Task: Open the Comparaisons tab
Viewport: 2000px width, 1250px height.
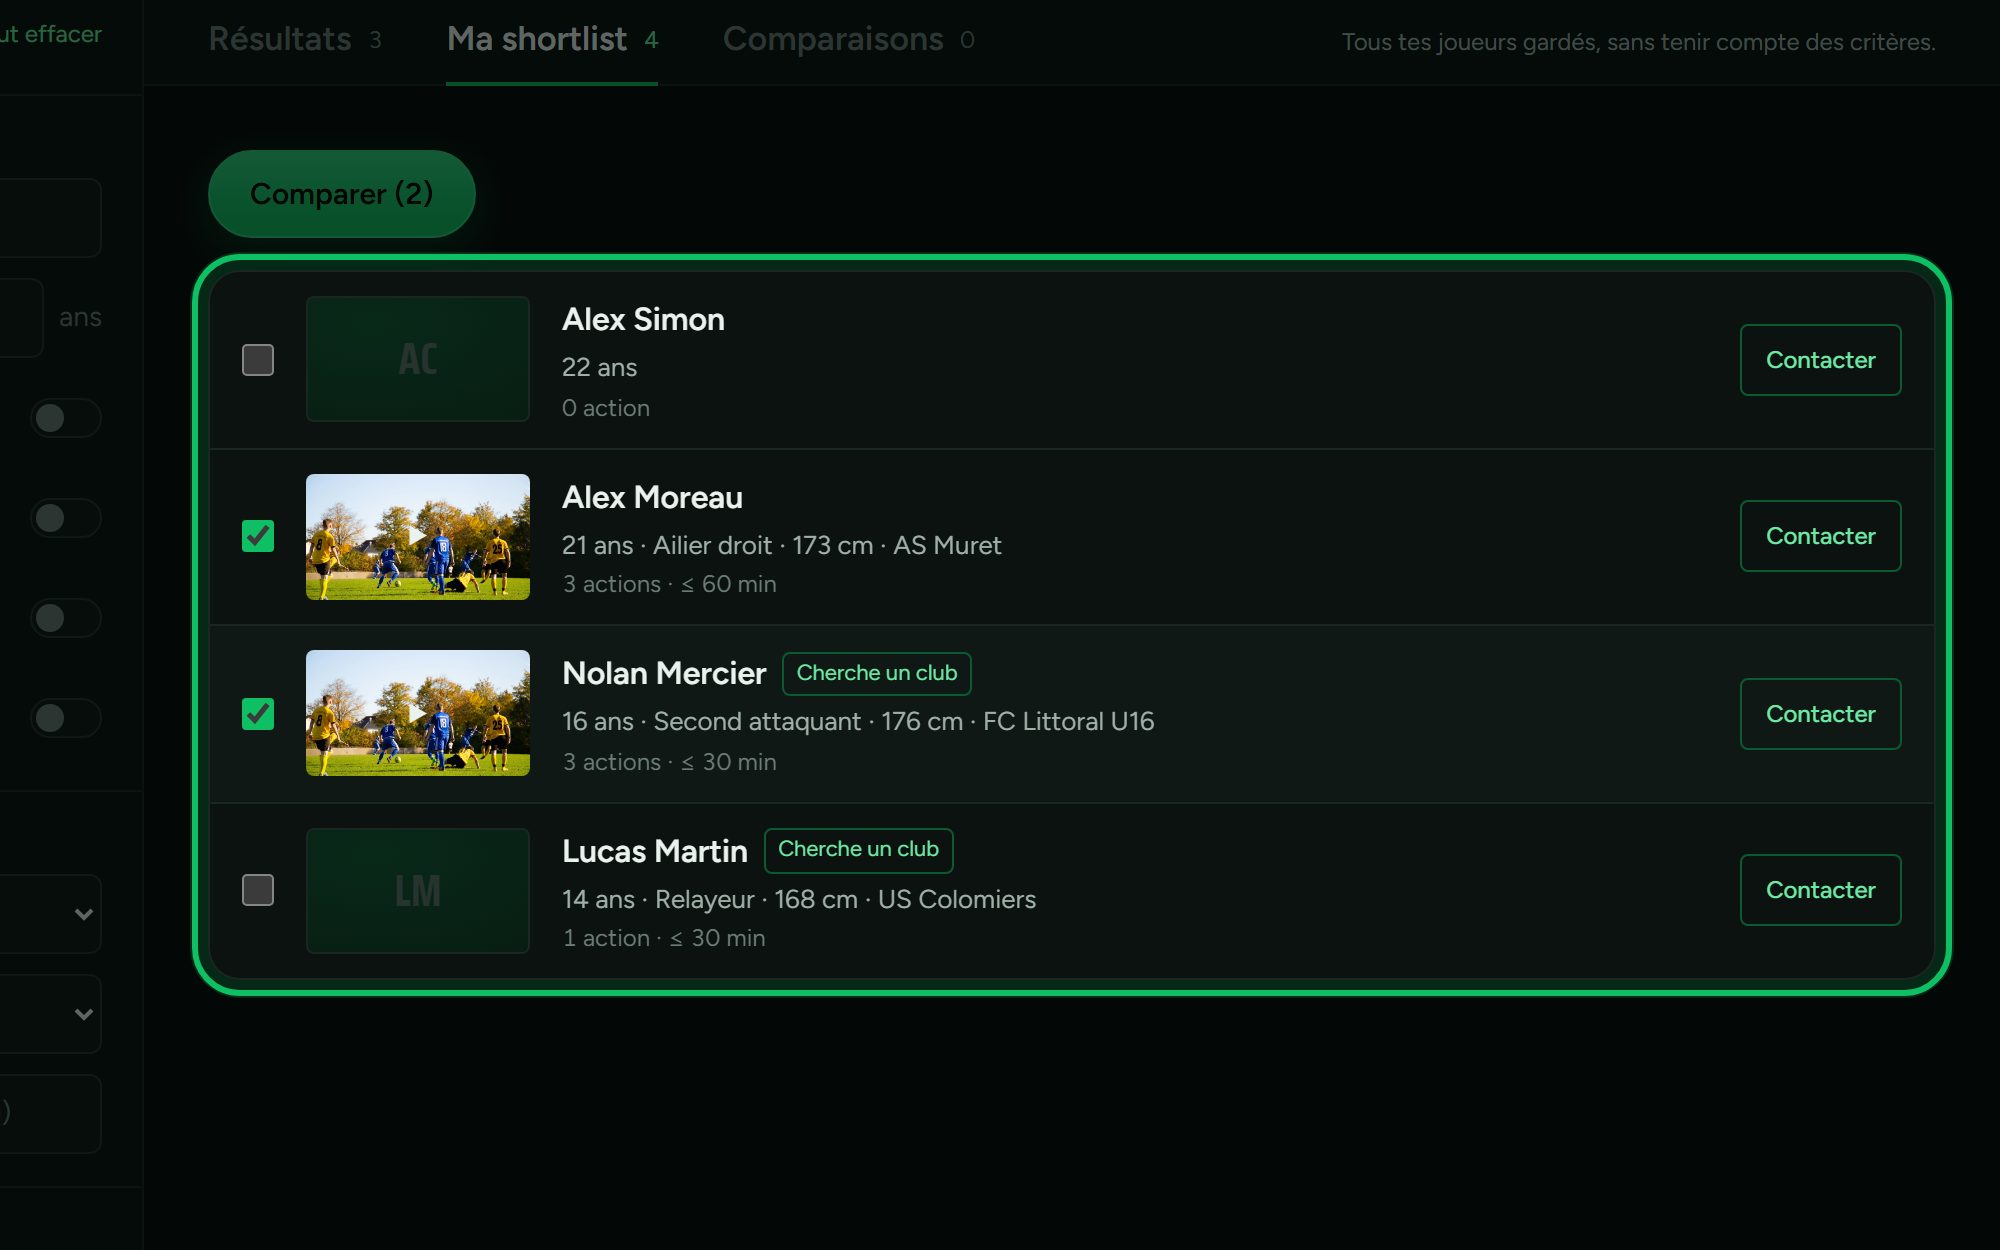Action: point(848,40)
